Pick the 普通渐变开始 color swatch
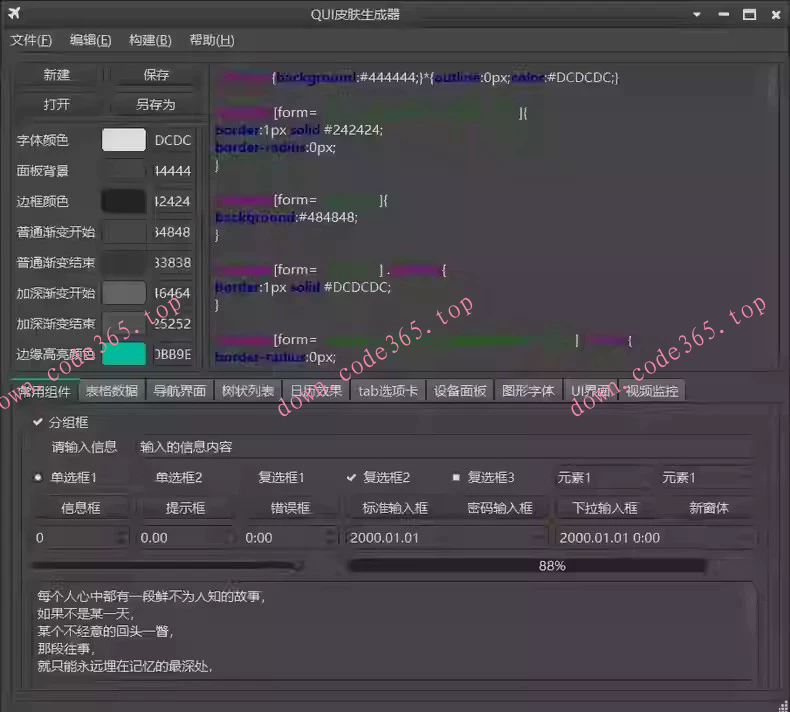Image resolution: width=790 pixels, height=712 pixels. click(x=124, y=232)
